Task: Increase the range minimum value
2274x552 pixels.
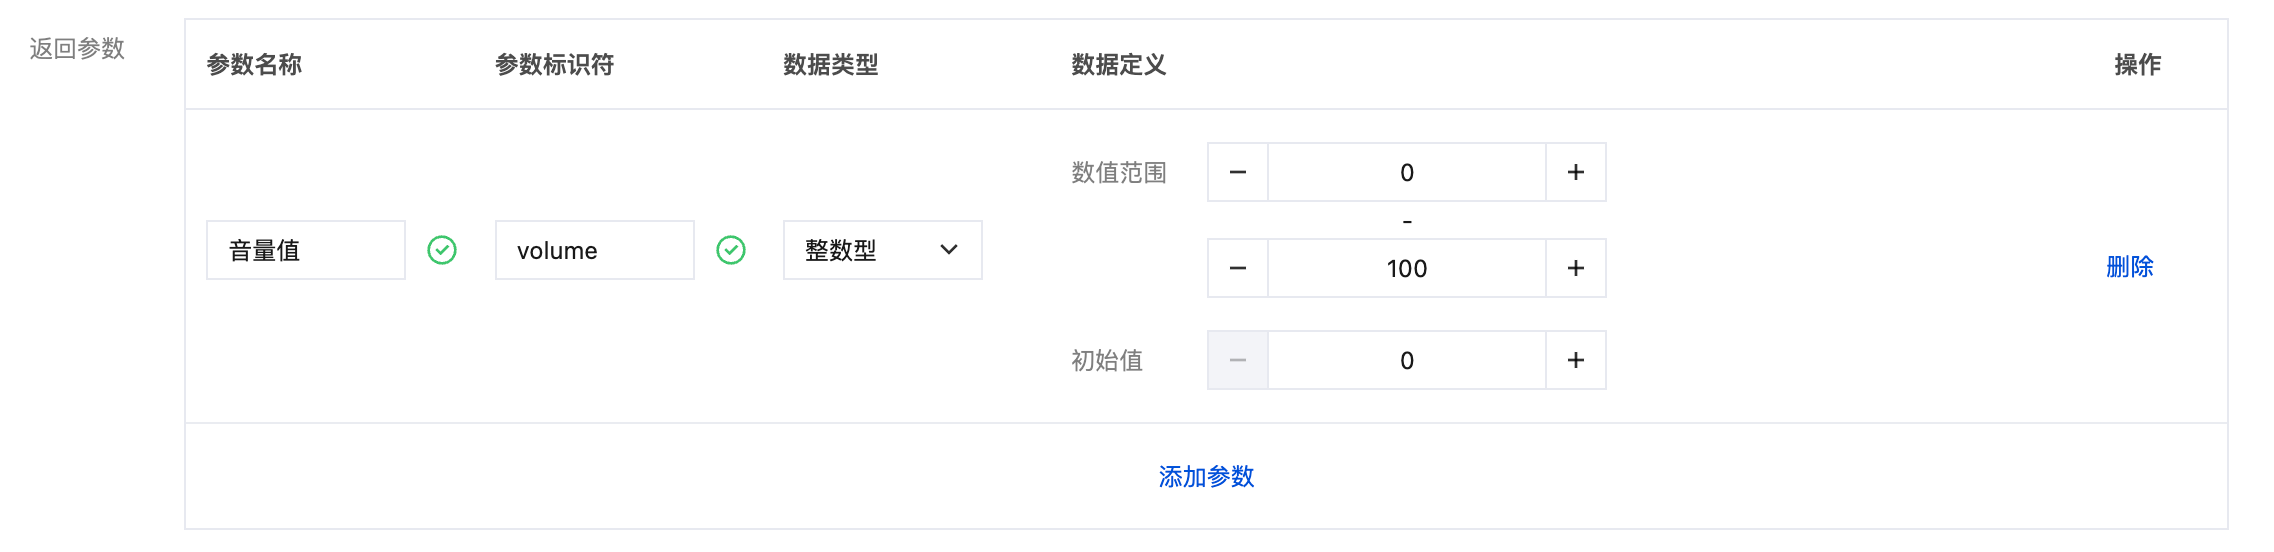Action: [x=1576, y=172]
